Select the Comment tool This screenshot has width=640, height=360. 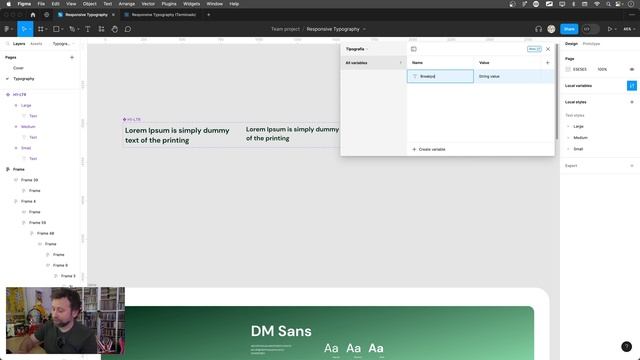(x=128, y=29)
